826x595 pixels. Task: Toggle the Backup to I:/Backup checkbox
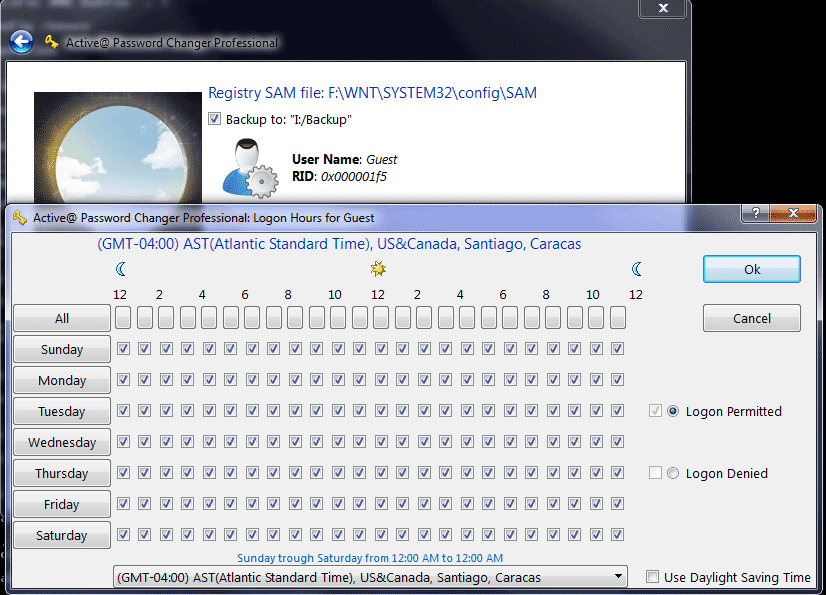[x=214, y=119]
